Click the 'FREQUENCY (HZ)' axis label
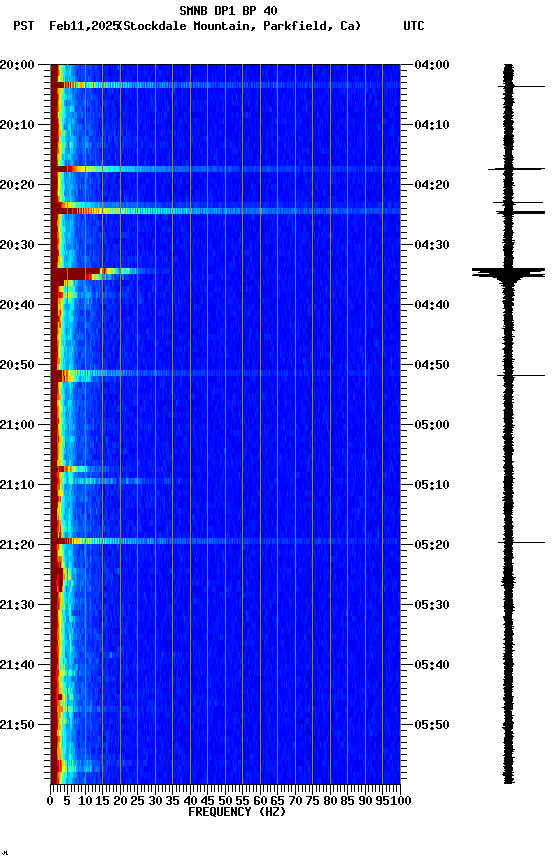Screen dimensions: 552x864 point(237,812)
